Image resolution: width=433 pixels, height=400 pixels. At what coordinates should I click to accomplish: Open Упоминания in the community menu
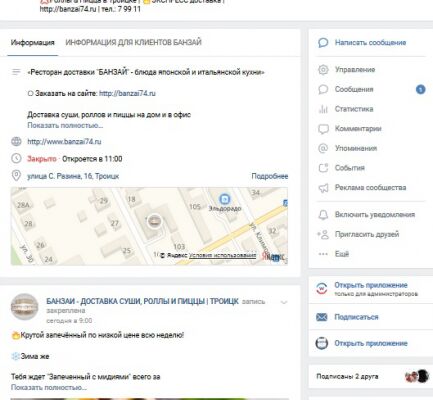point(356,148)
